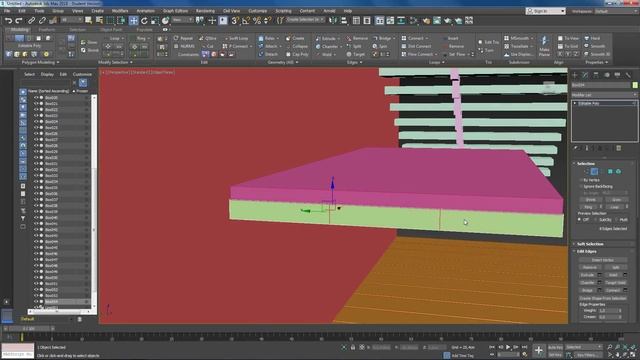Toggle visibility eye of Box030
Viewport: 640px width, 360px height.
click(36, 158)
